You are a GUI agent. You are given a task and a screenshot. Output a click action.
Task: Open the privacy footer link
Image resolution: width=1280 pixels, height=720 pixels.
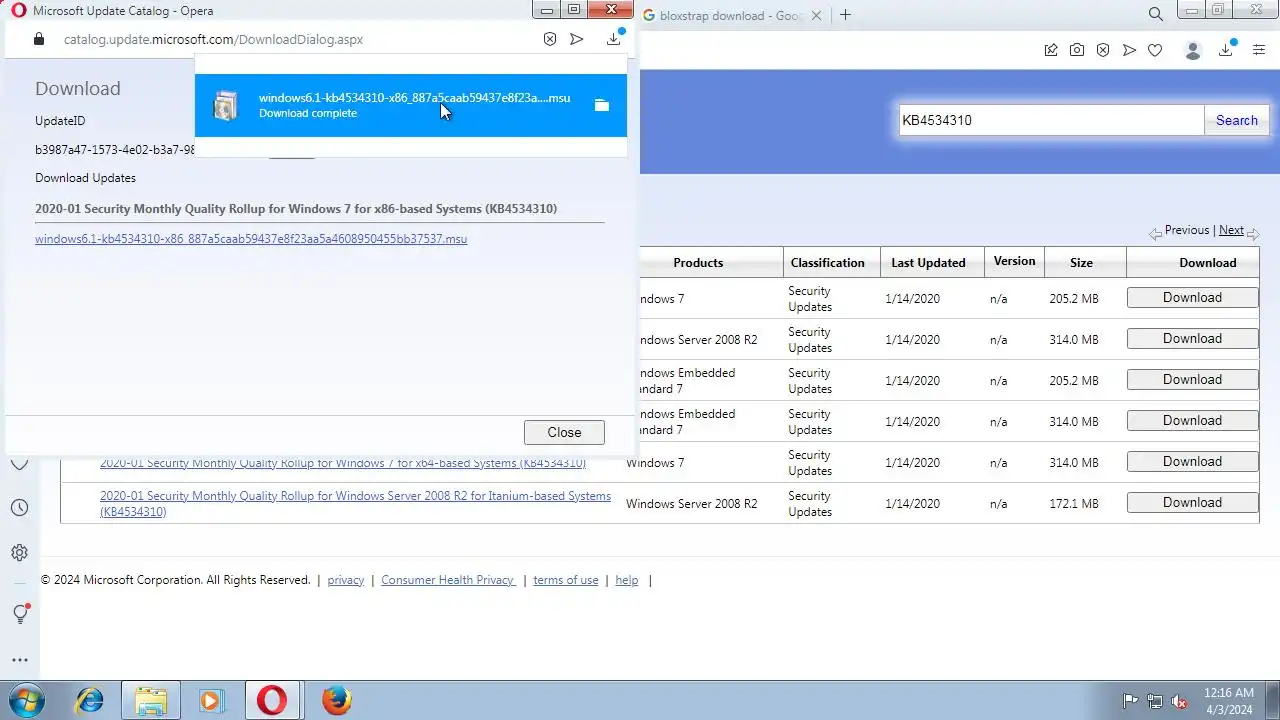pos(345,580)
